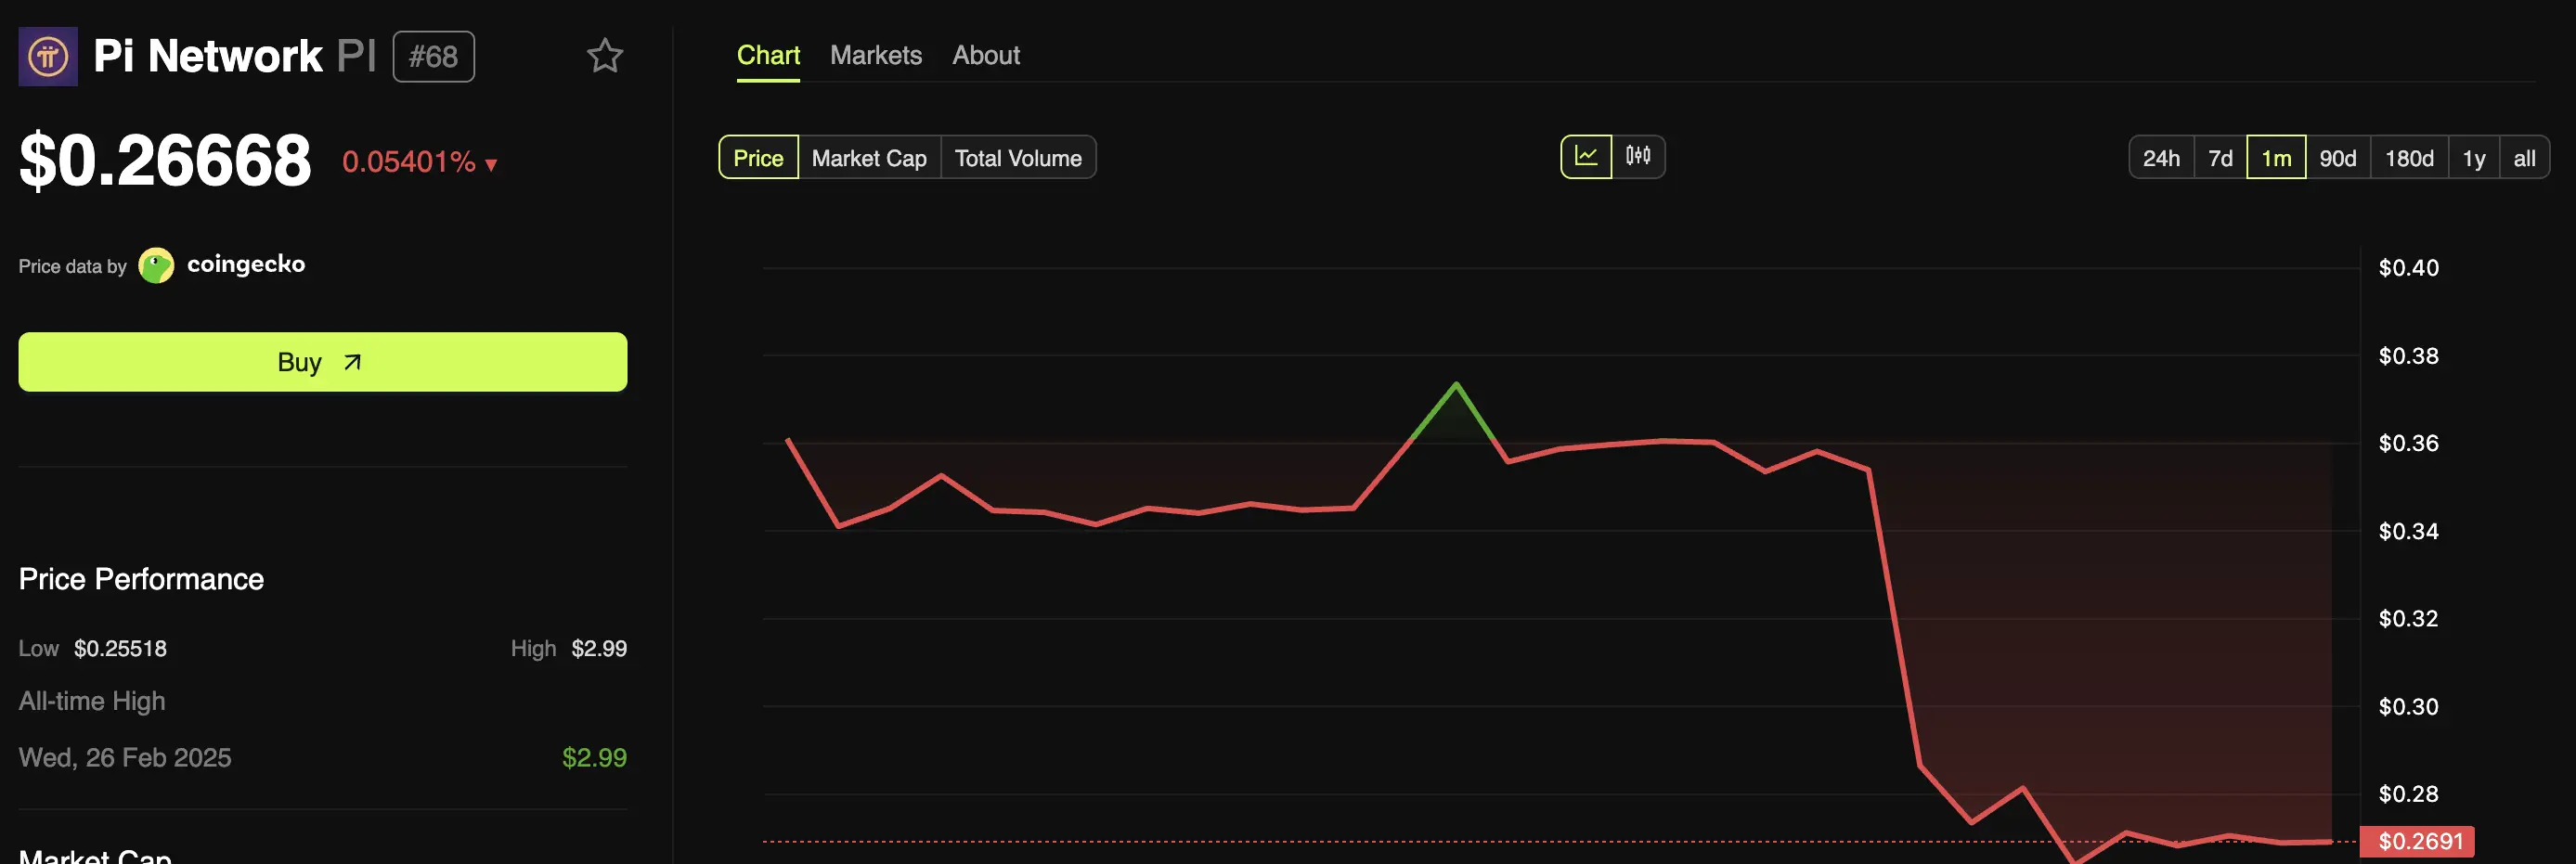Switch to candlestick chart view
Screen dimensions: 2576x864
coord(1638,157)
